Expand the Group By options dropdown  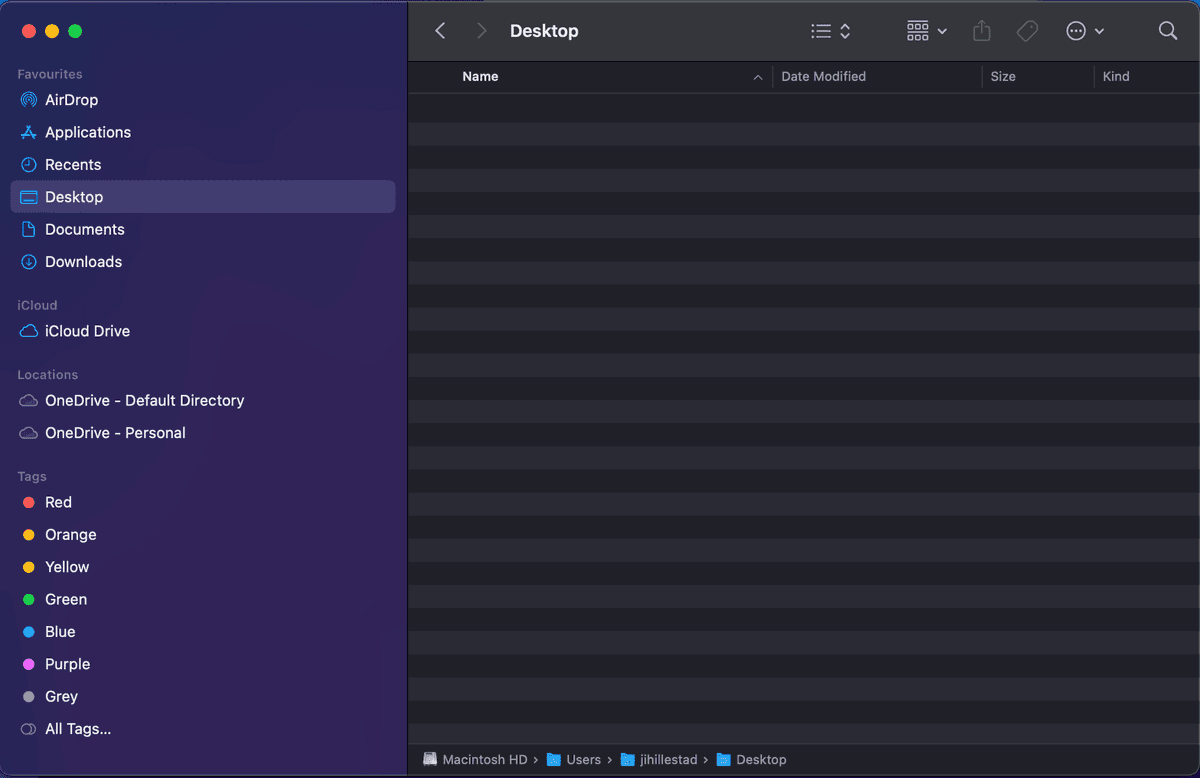pyautogui.click(x=926, y=31)
